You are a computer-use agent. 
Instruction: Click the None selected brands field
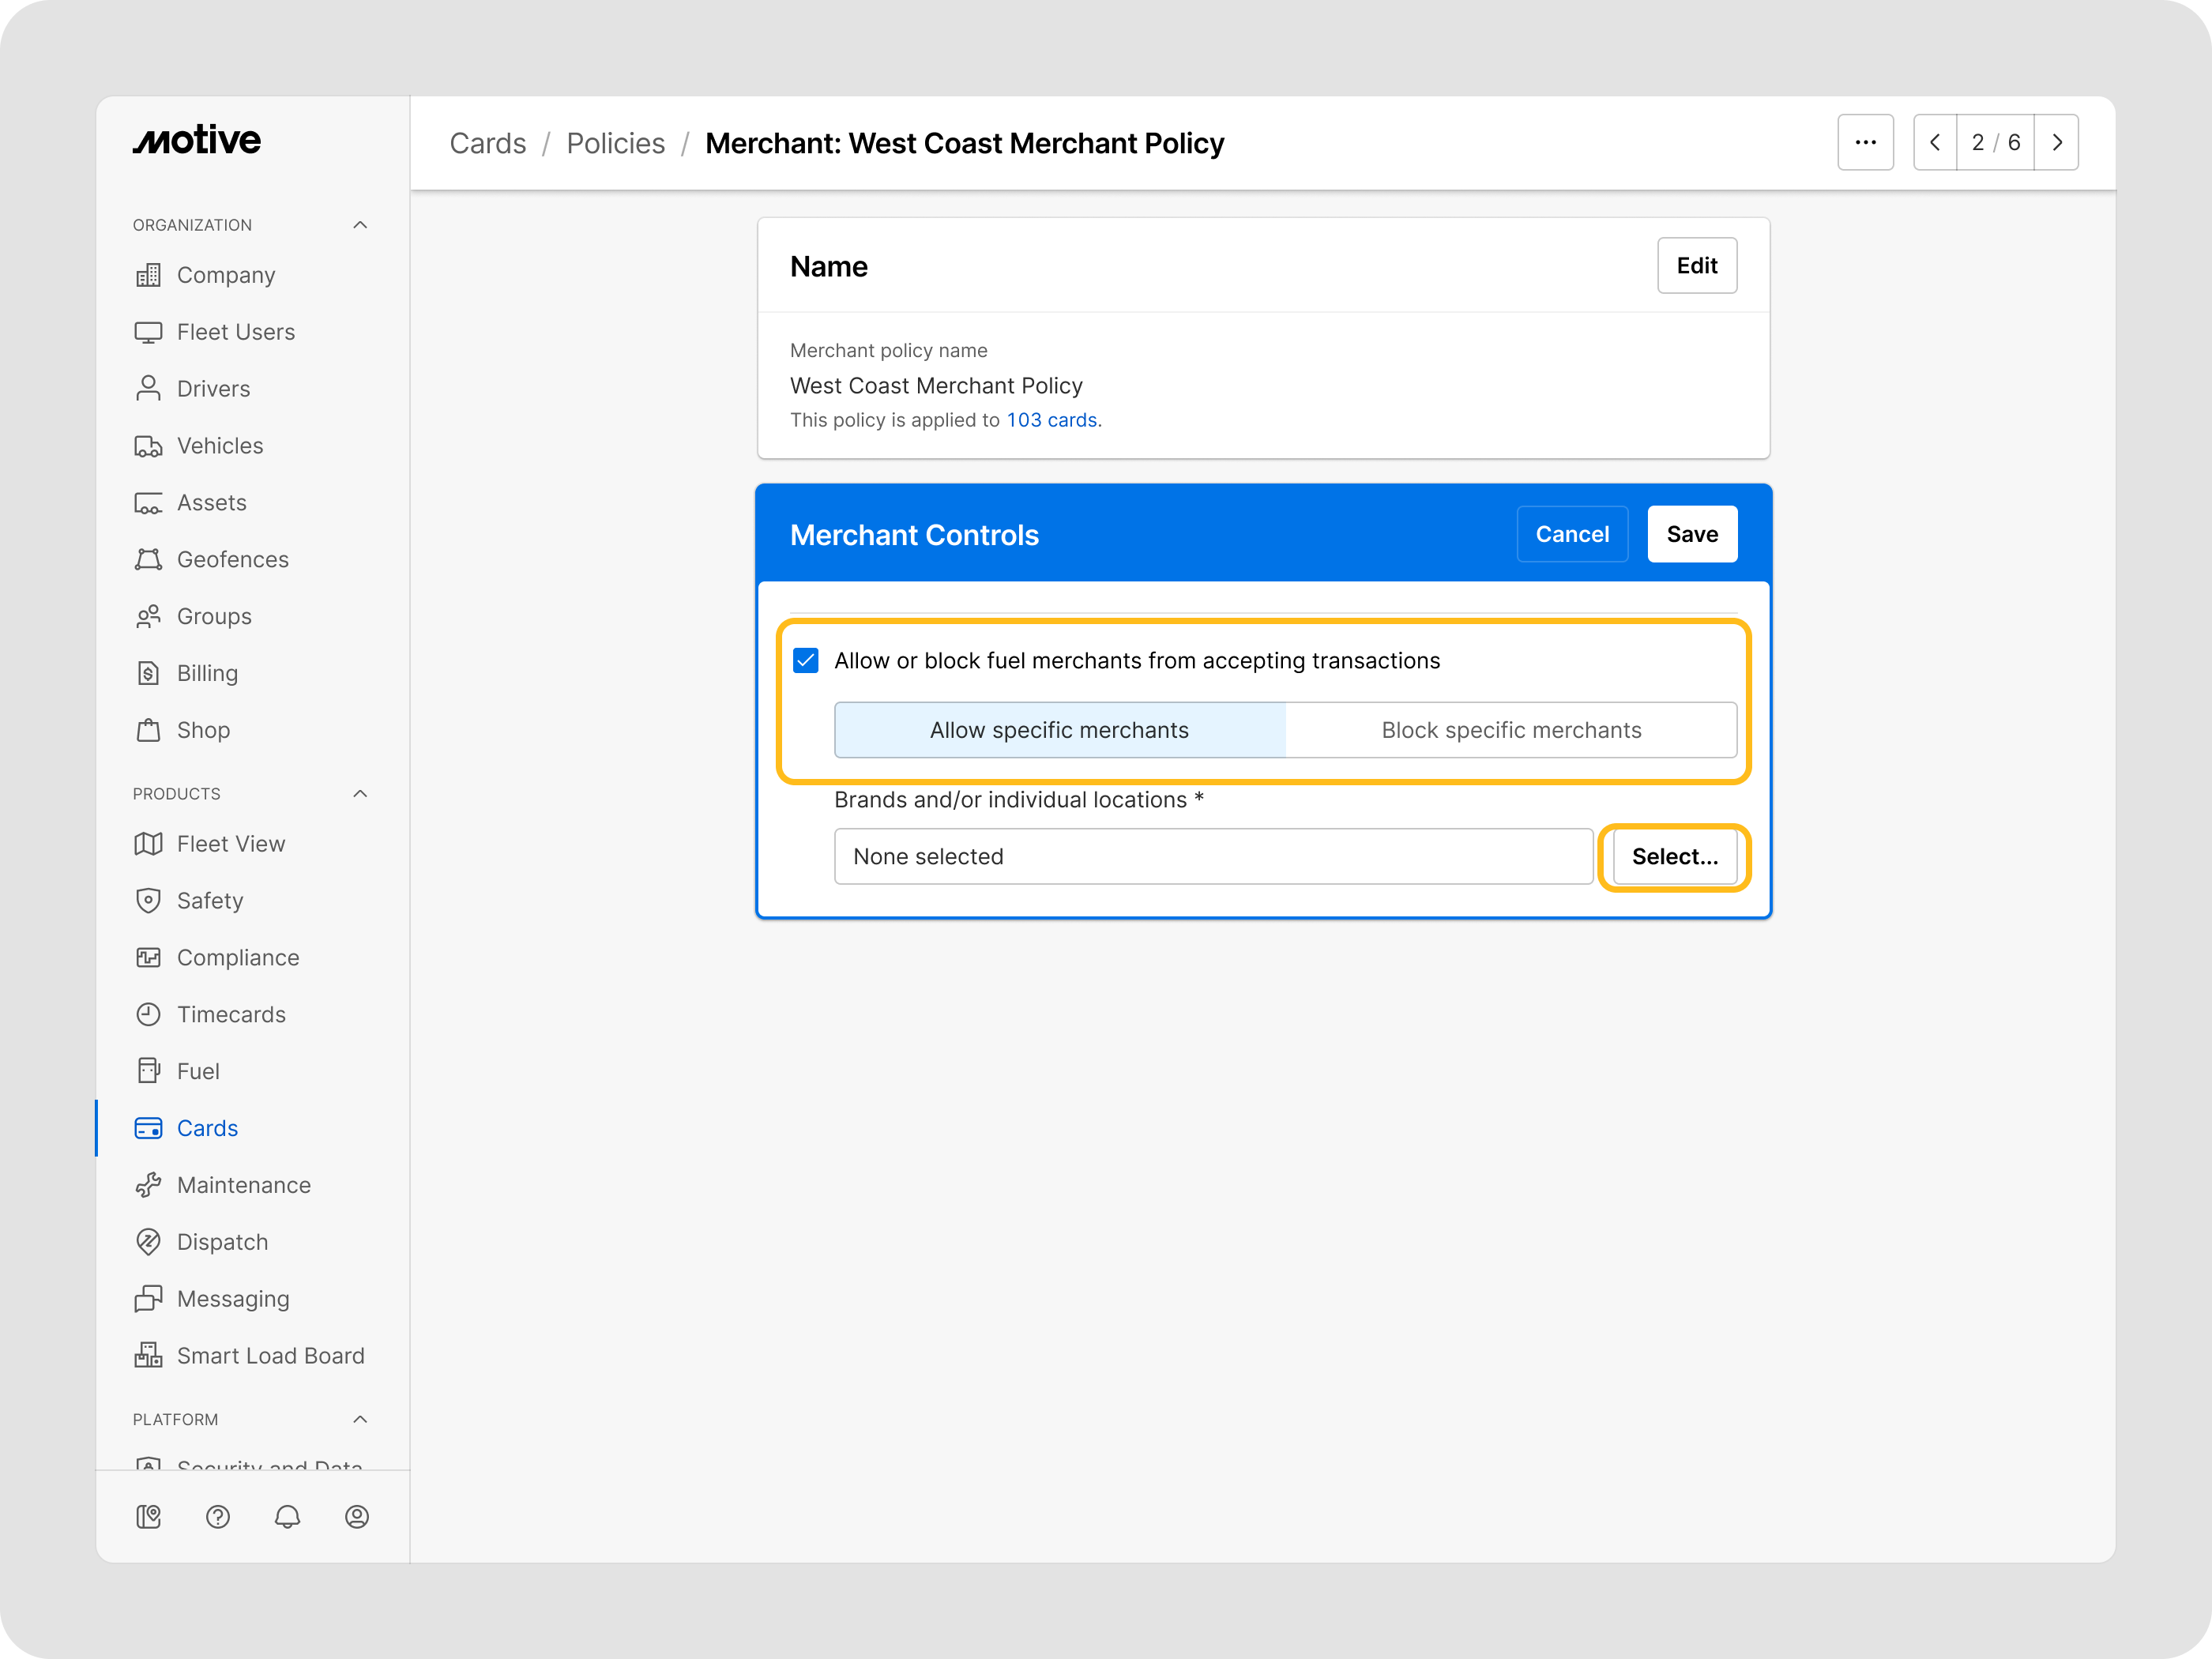coord(1212,857)
